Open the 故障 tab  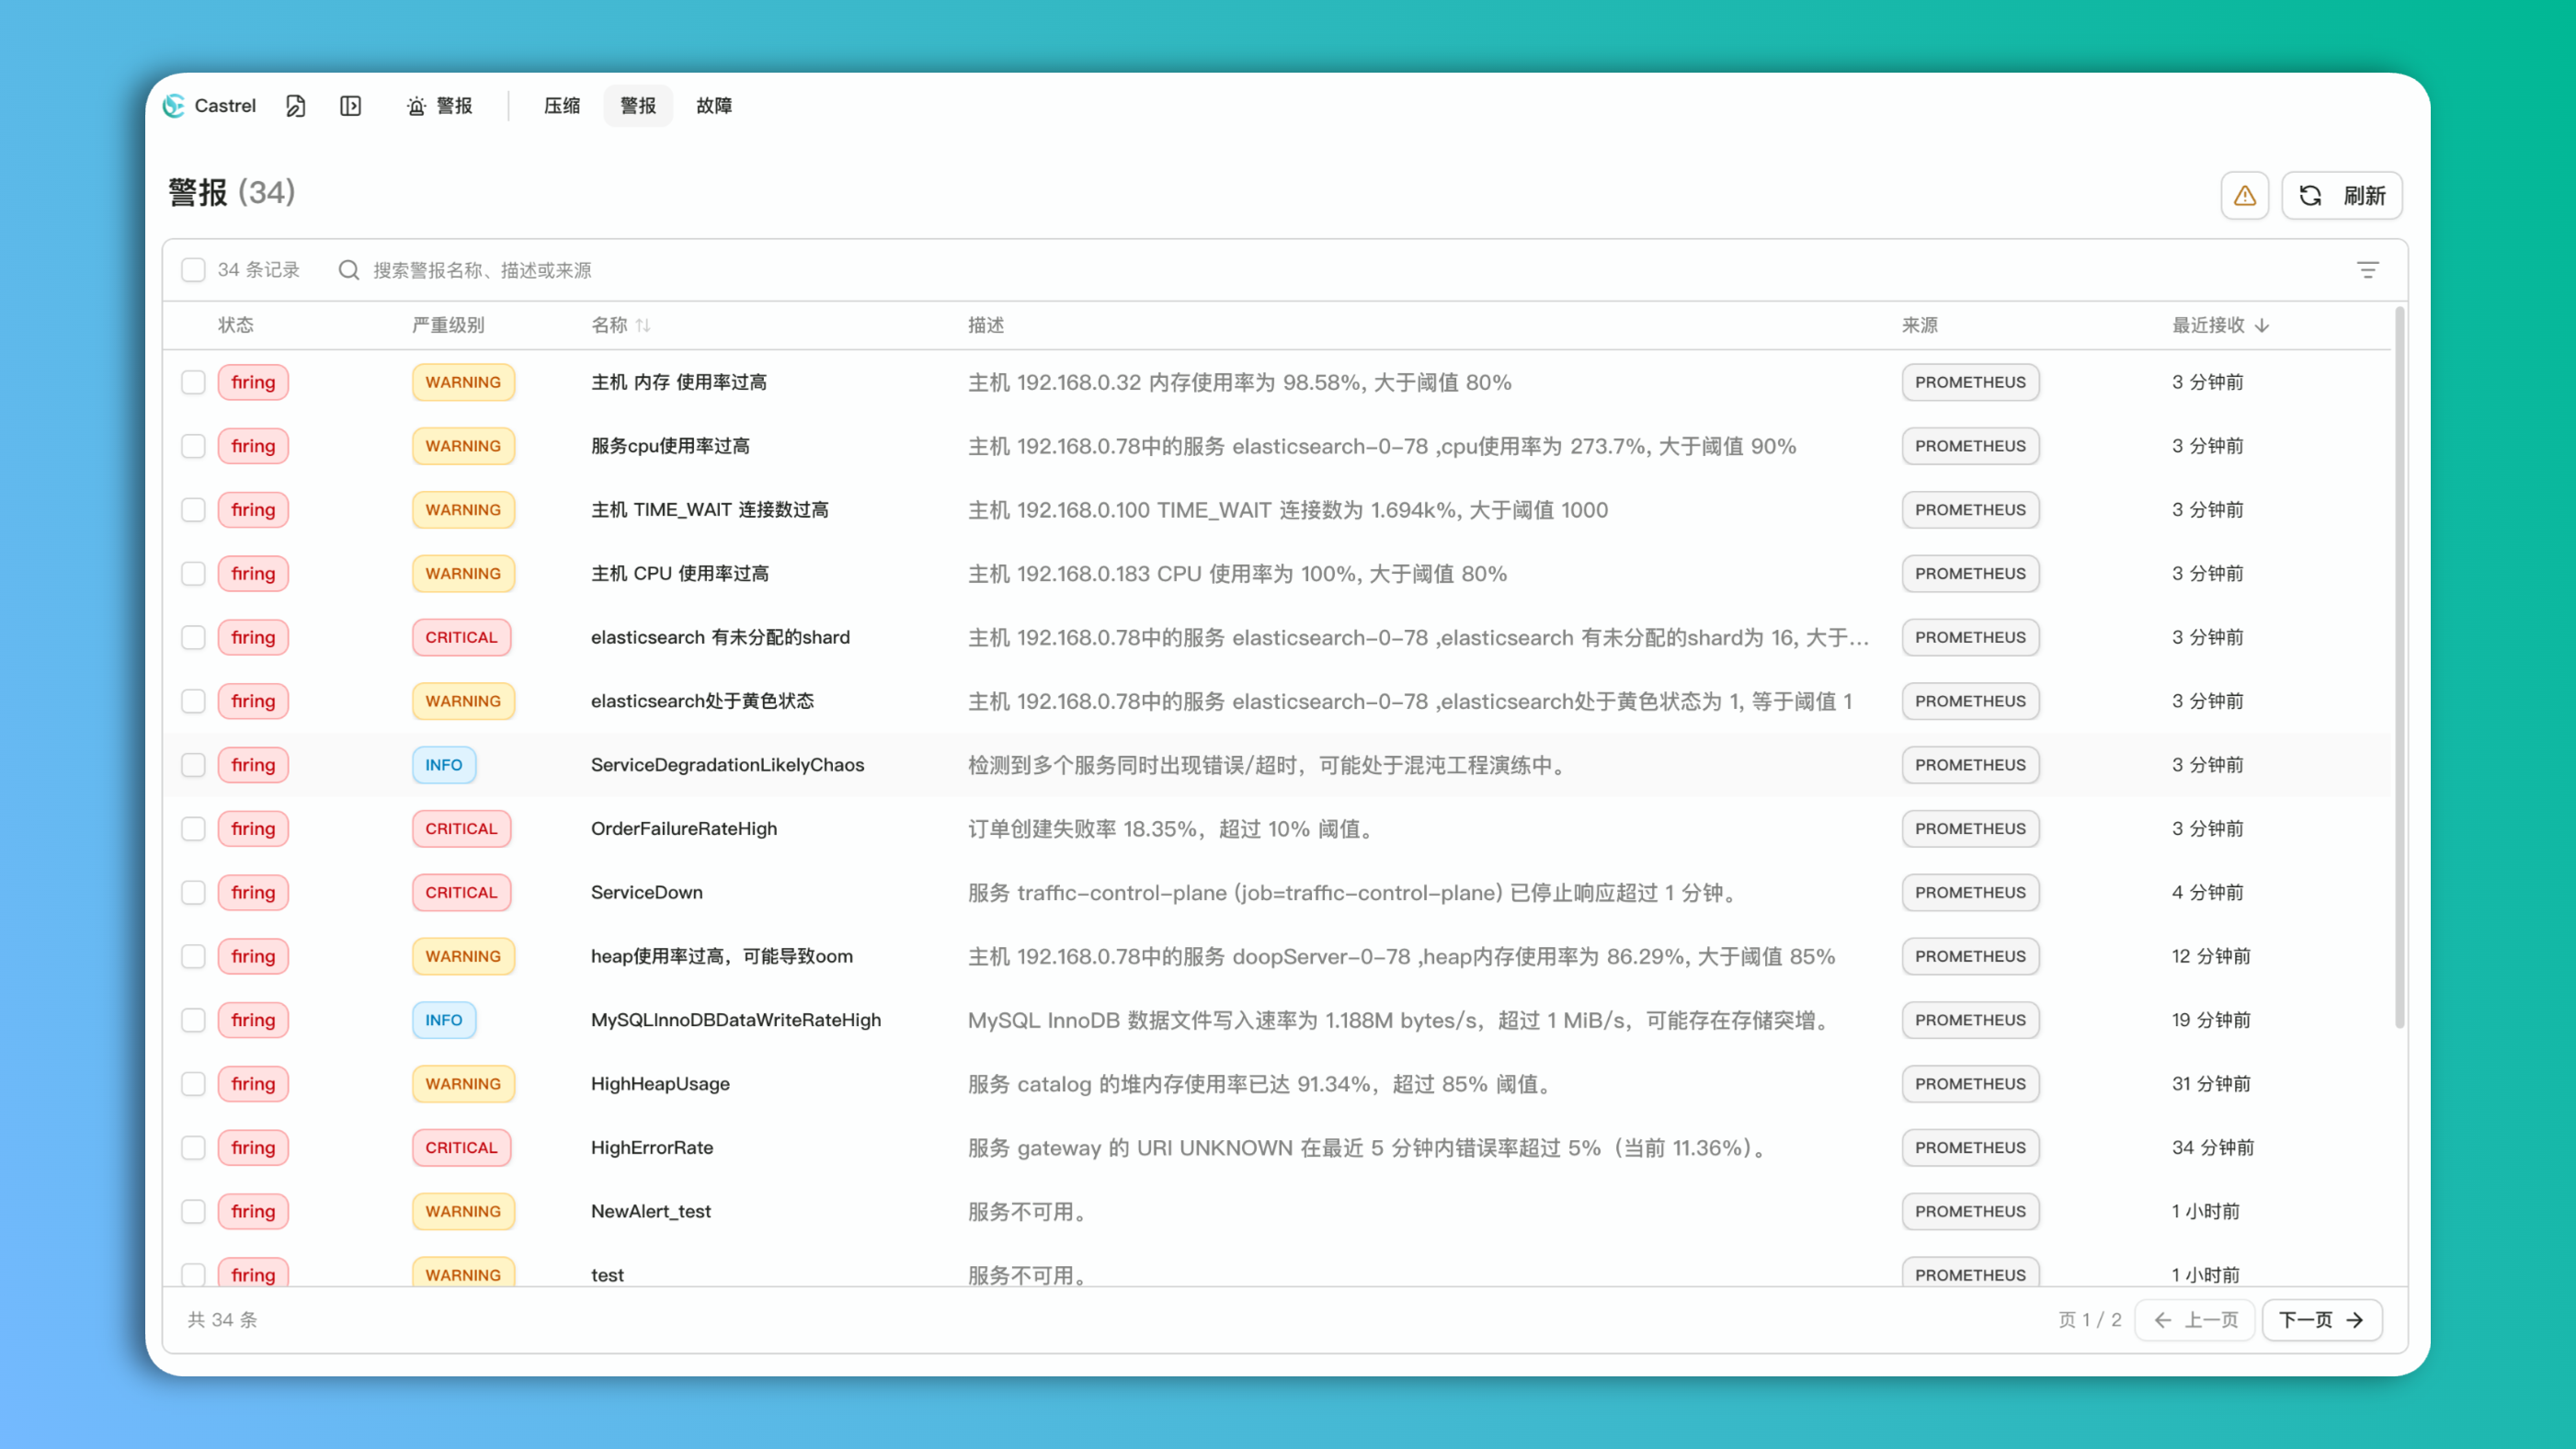click(x=714, y=106)
